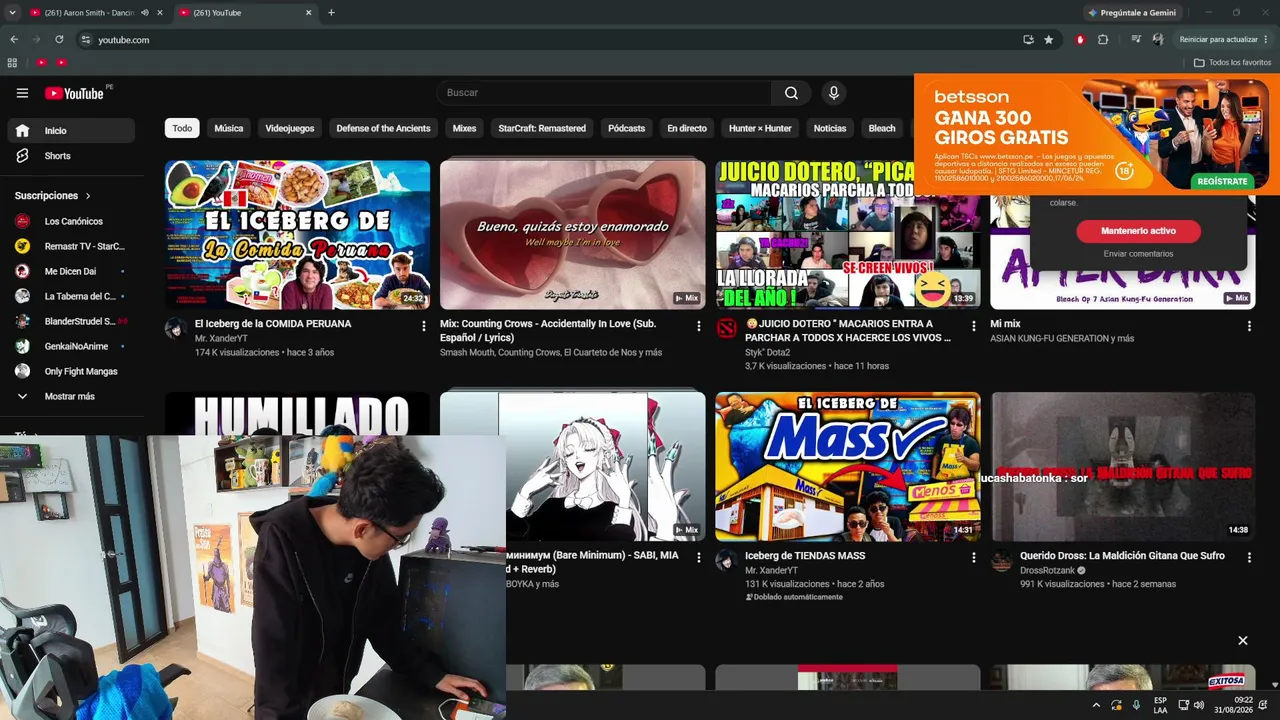Open the Chrome apps grid shortcut

coord(12,62)
